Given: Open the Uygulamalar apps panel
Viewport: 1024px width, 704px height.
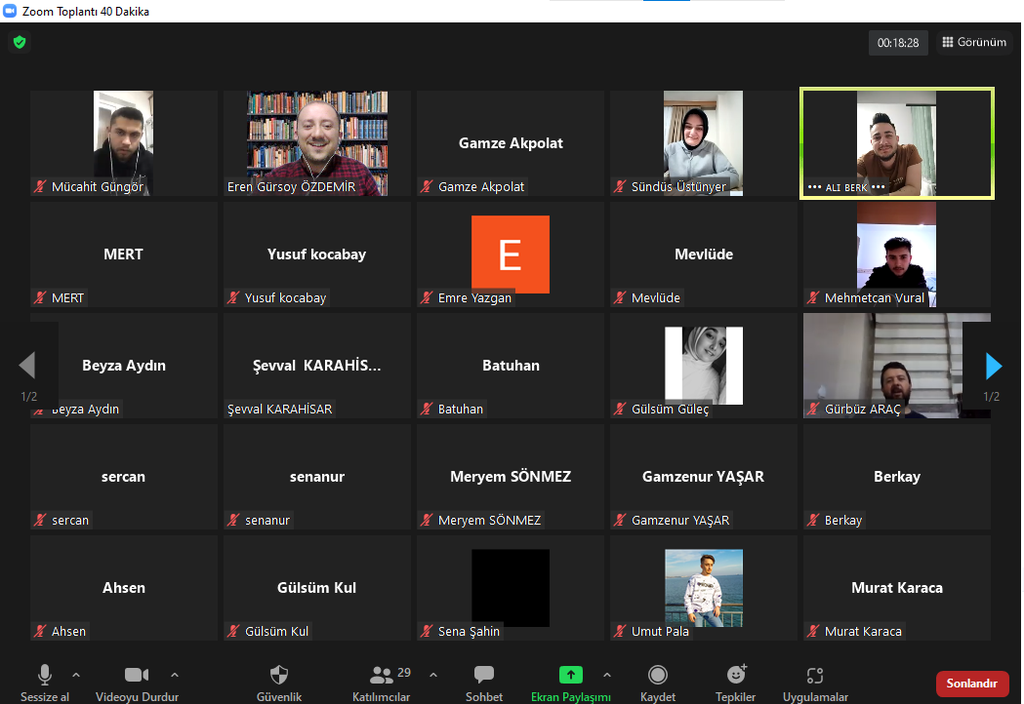Looking at the screenshot, I should click(x=815, y=683).
